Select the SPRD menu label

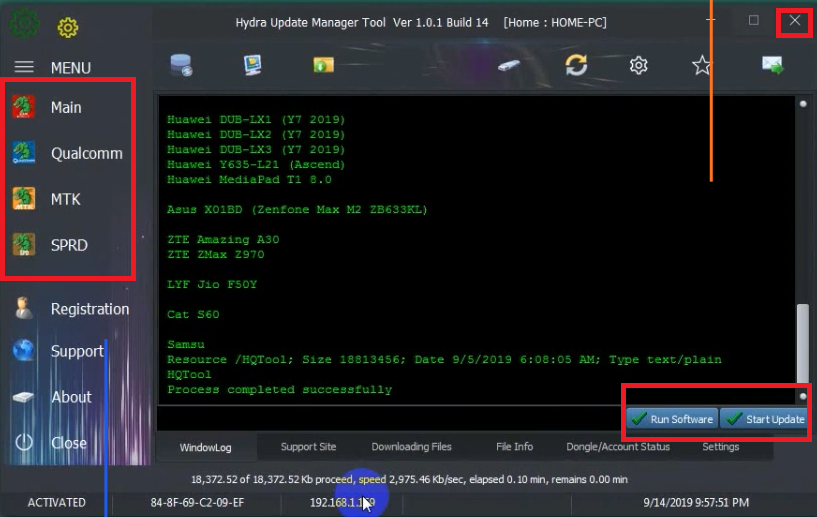coord(69,245)
